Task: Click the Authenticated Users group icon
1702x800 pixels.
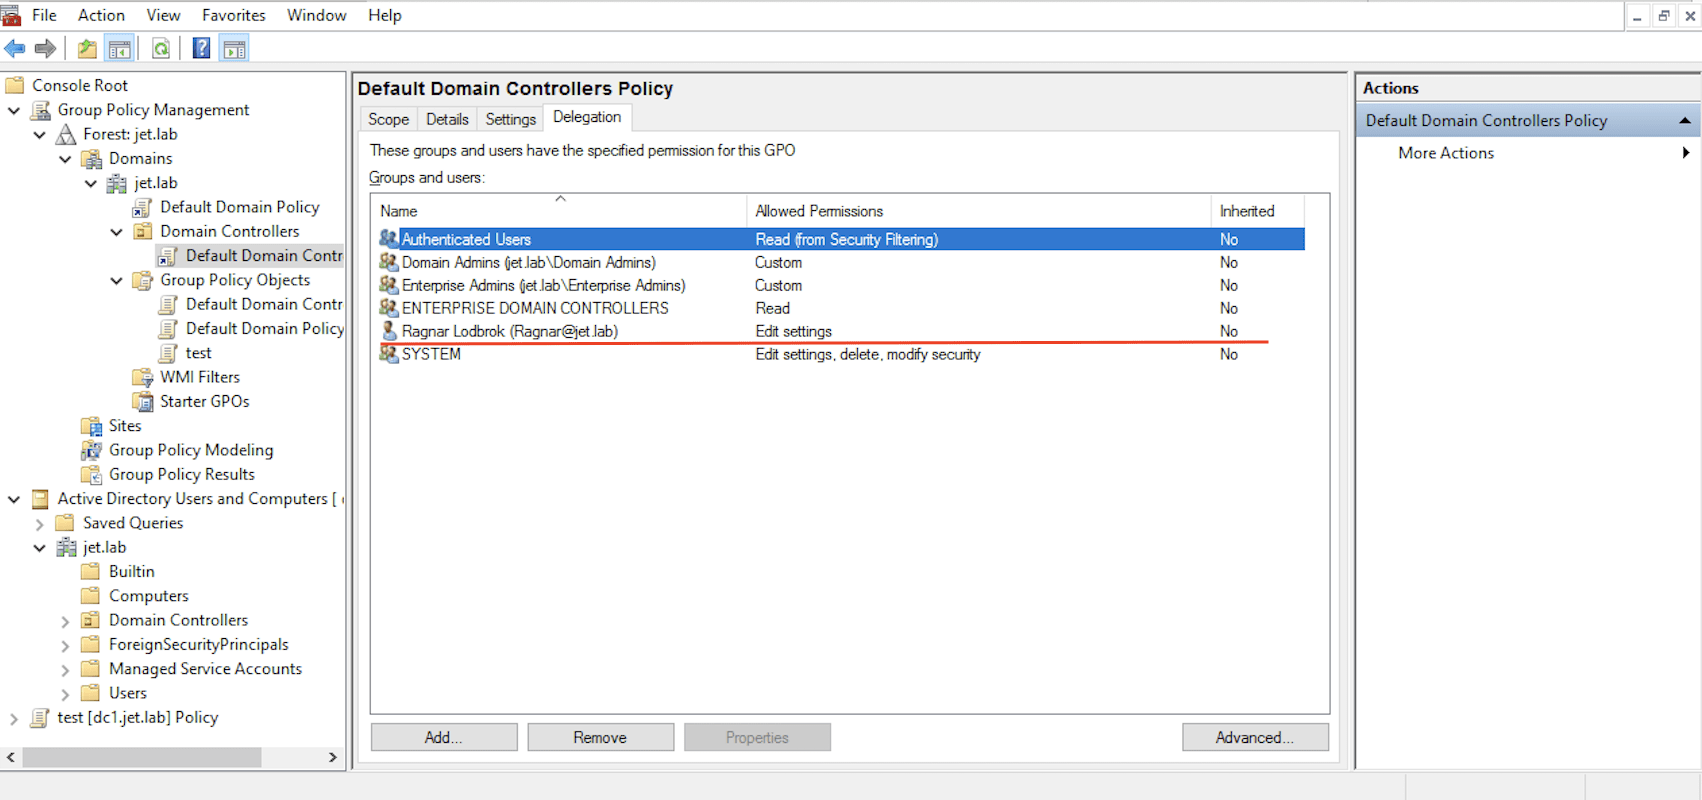Action: pyautogui.click(x=389, y=239)
